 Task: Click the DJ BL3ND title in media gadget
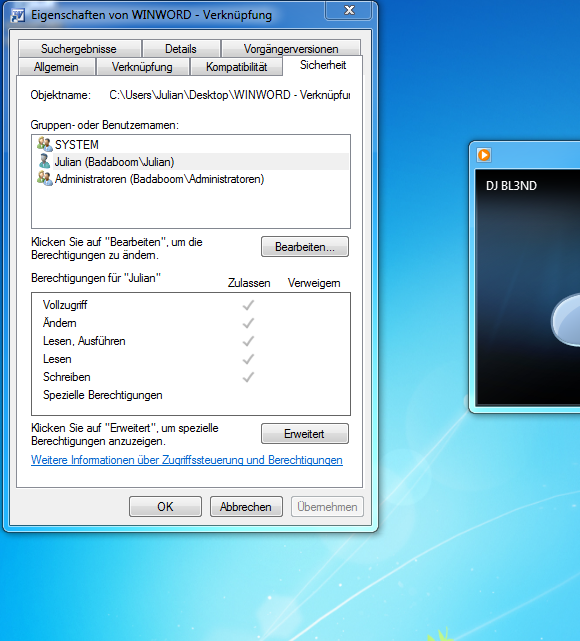point(511,186)
